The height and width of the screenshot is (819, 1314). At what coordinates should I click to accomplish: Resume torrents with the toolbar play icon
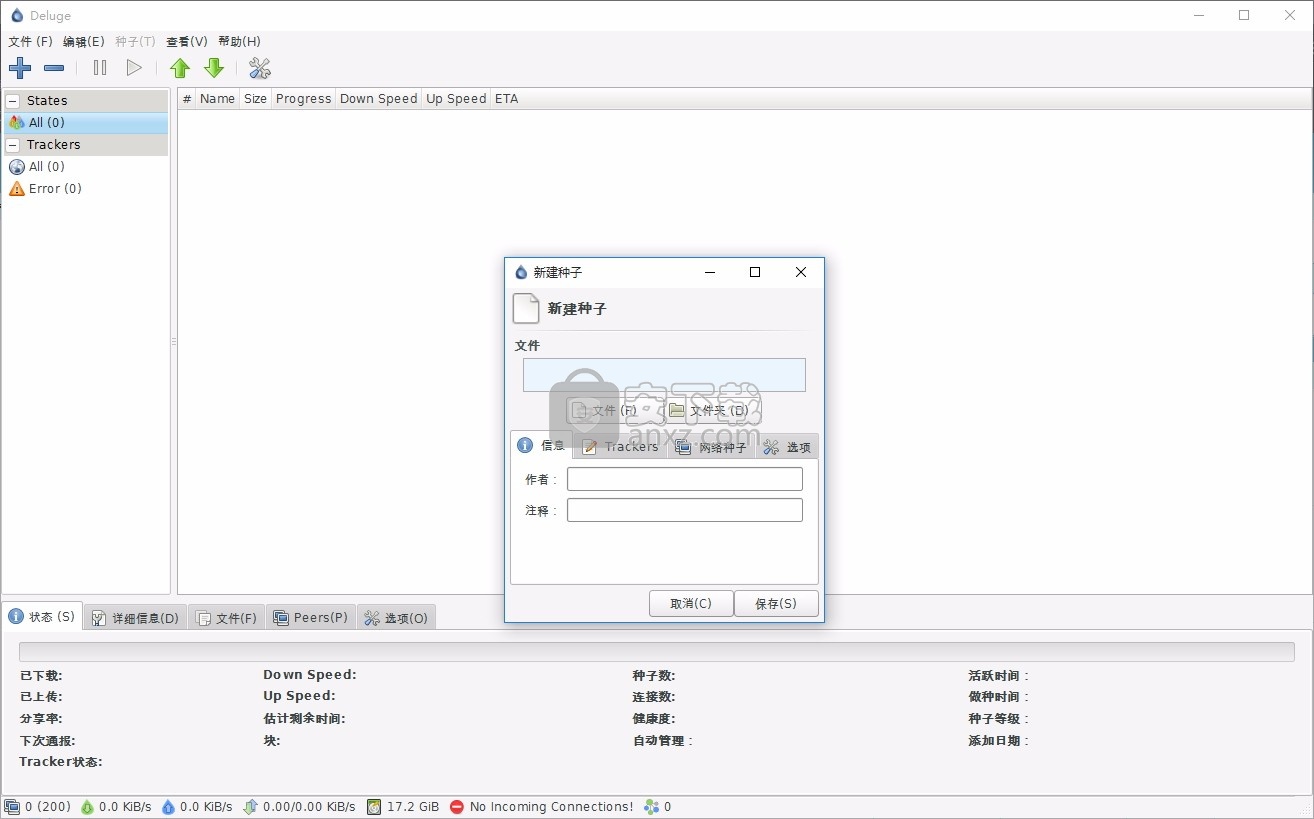click(134, 68)
